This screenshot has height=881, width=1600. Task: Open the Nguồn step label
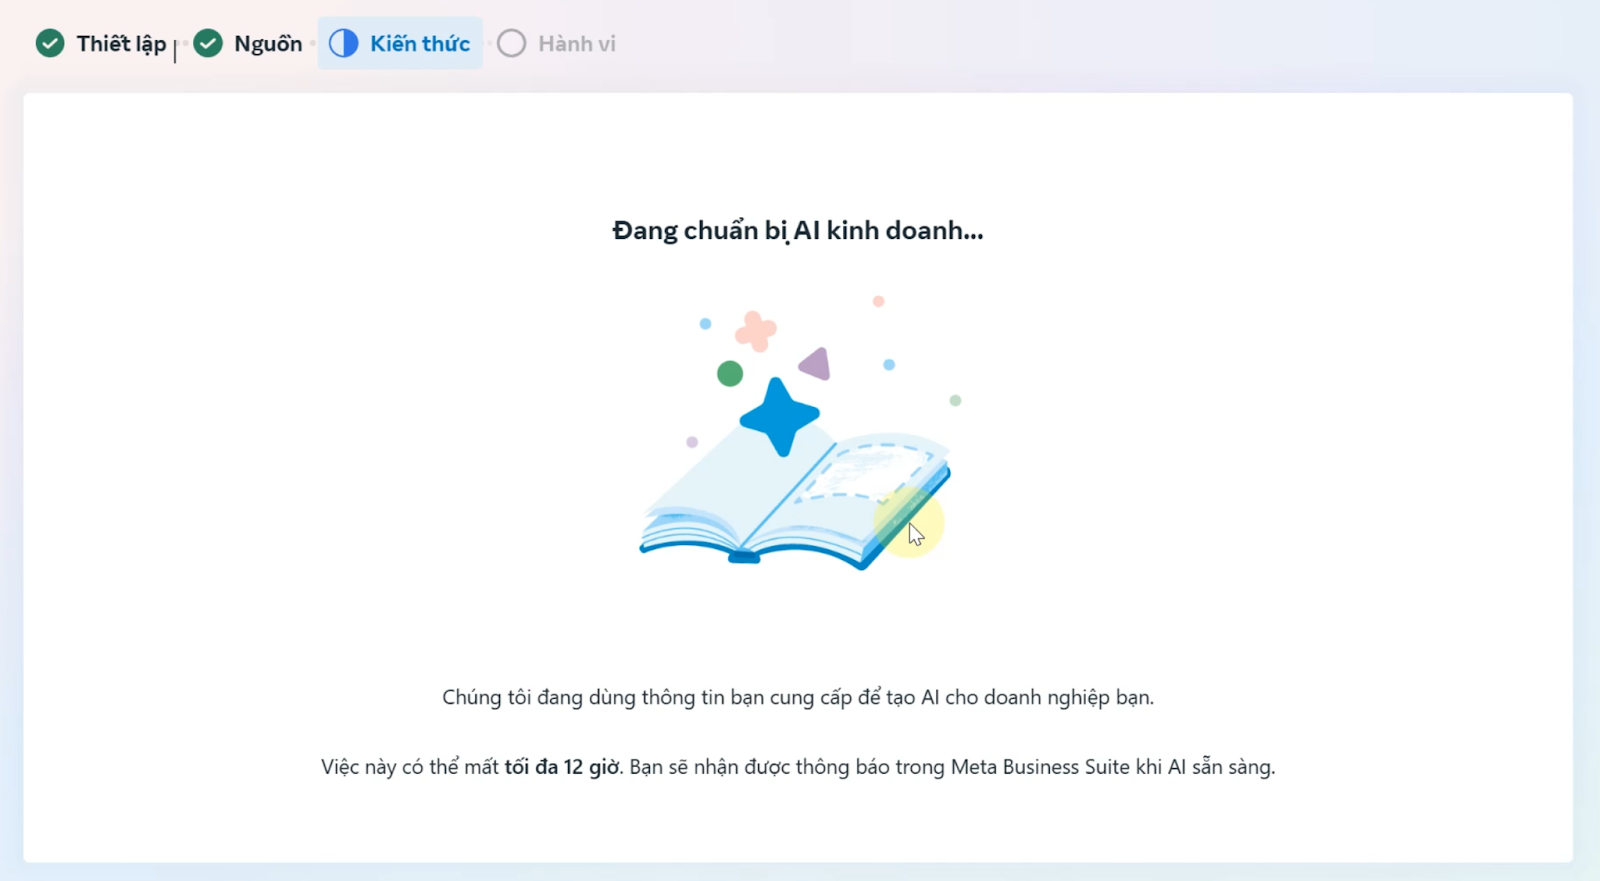click(268, 43)
